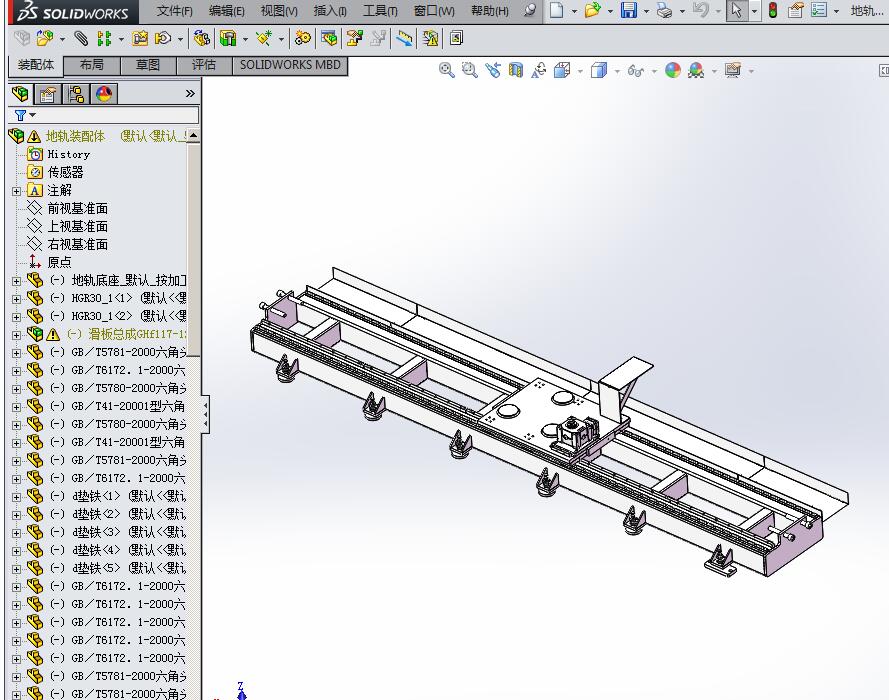This screenshot has height=700, width=889.
Task: Switch to the PropertyManager panel tab
Action: point(48,94)
